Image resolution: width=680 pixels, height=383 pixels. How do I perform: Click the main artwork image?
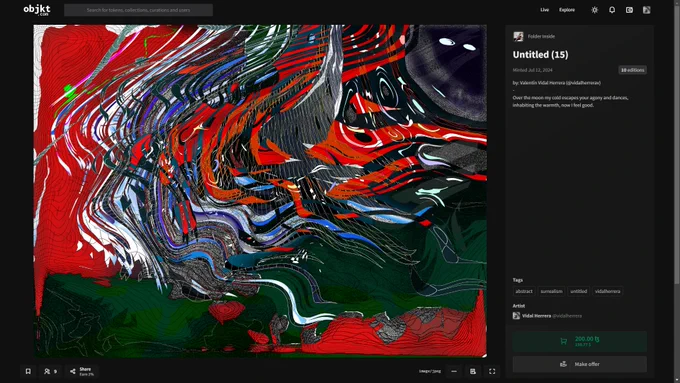tap(260, 191)
